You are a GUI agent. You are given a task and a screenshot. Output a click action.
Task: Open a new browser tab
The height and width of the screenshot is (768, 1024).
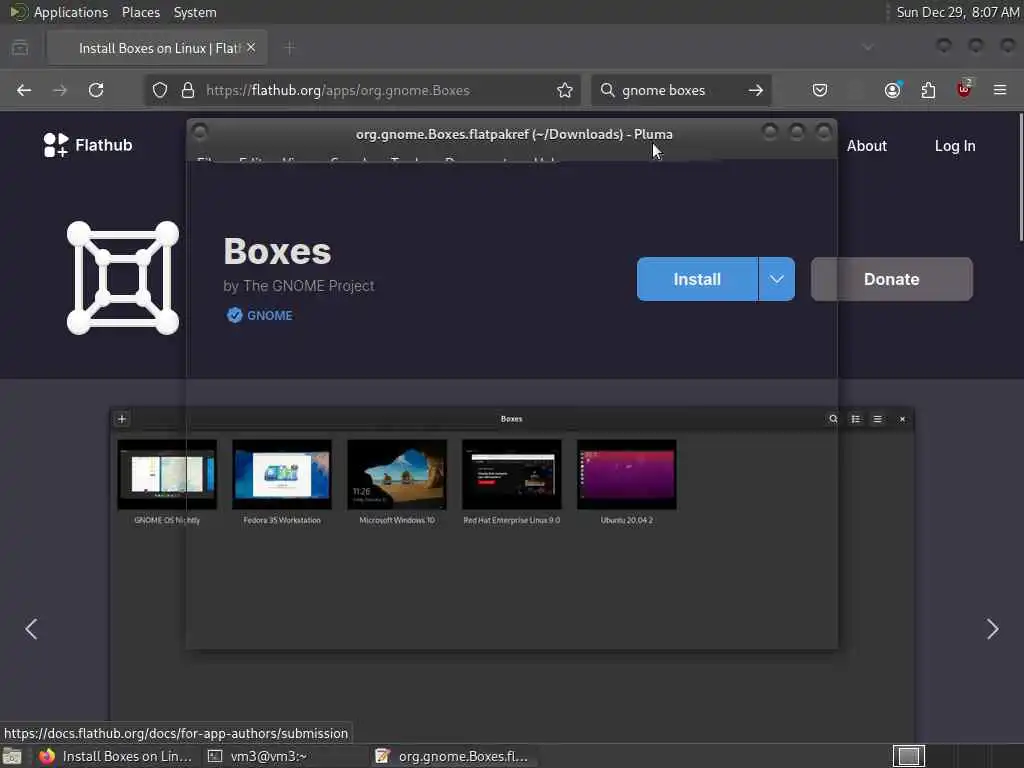(x=290, y=48)
